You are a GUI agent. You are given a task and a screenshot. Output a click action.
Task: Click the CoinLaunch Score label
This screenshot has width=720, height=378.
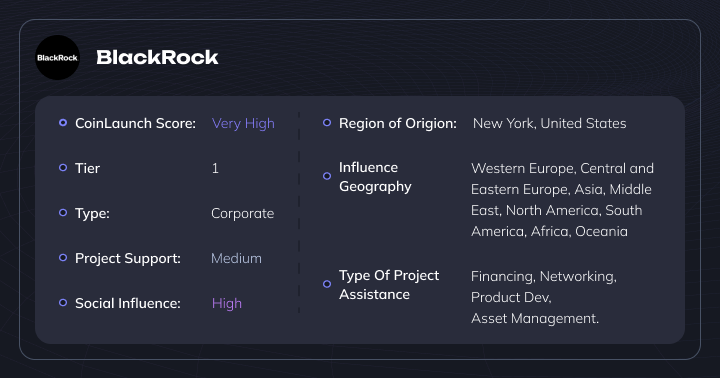click(x=135, y=124)
